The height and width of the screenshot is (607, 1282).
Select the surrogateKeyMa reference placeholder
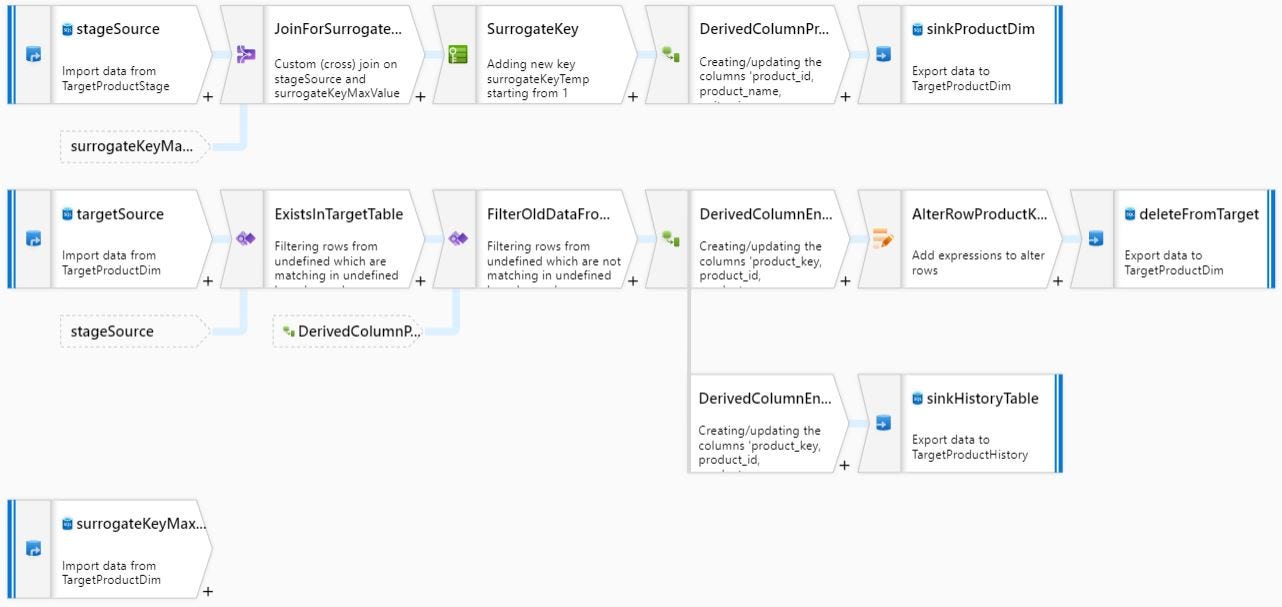(x=133, y=146)
